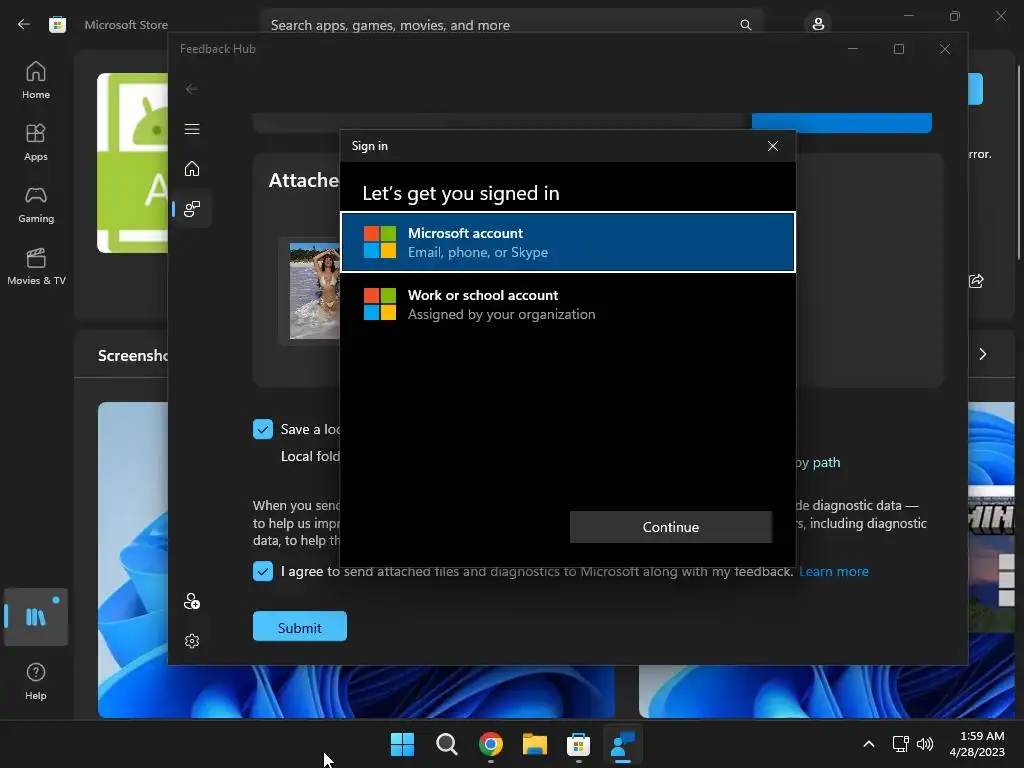Image resolution: width=1024 pixels, height=768 pixels.
Task: Show hidden system tray icons
Action: (869, 744)
